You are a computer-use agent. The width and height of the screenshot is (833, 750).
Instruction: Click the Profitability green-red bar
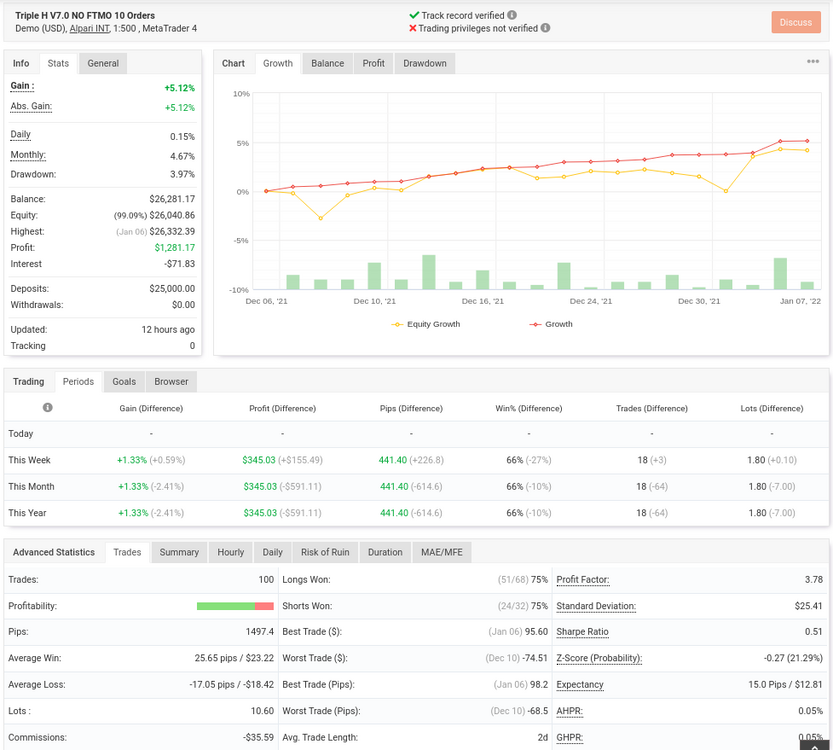(x=235, y=606)
